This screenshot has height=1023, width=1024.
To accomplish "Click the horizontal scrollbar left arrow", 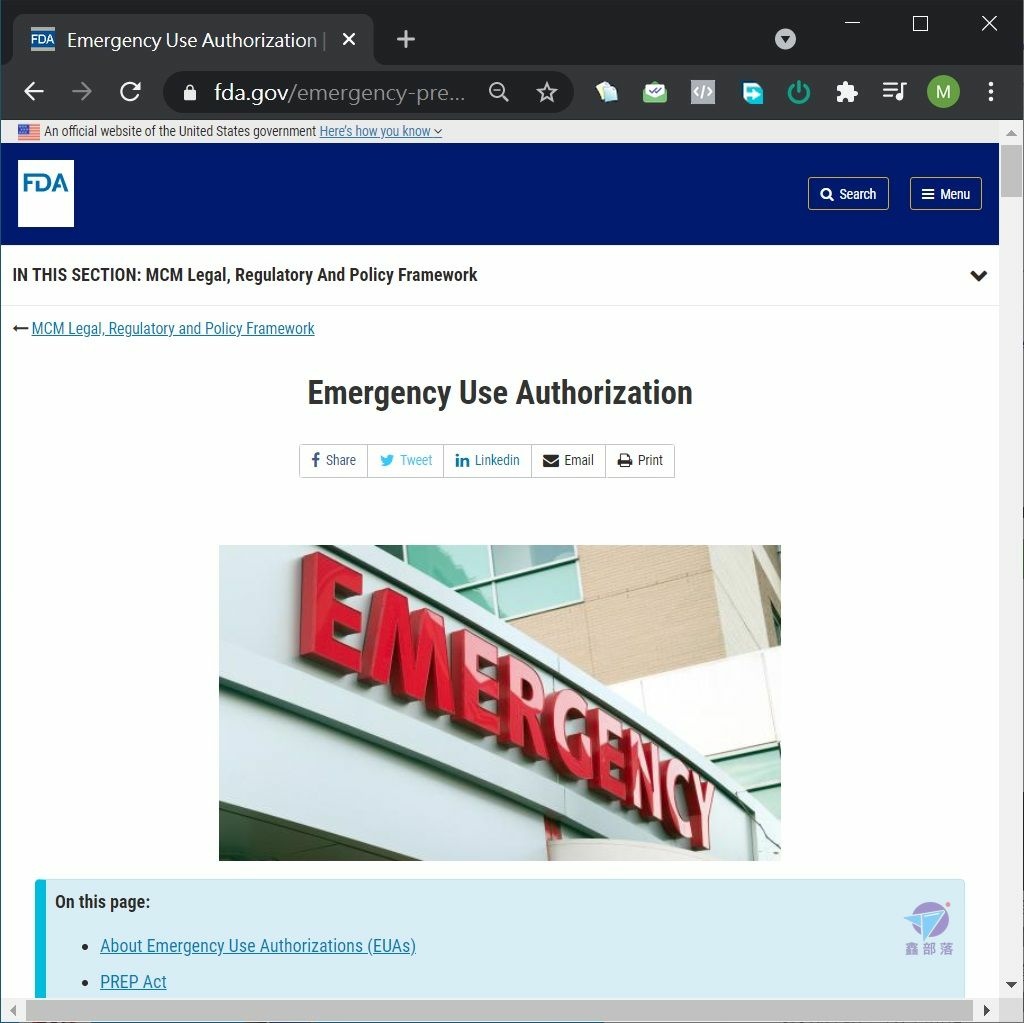I will click(12, 1010).
